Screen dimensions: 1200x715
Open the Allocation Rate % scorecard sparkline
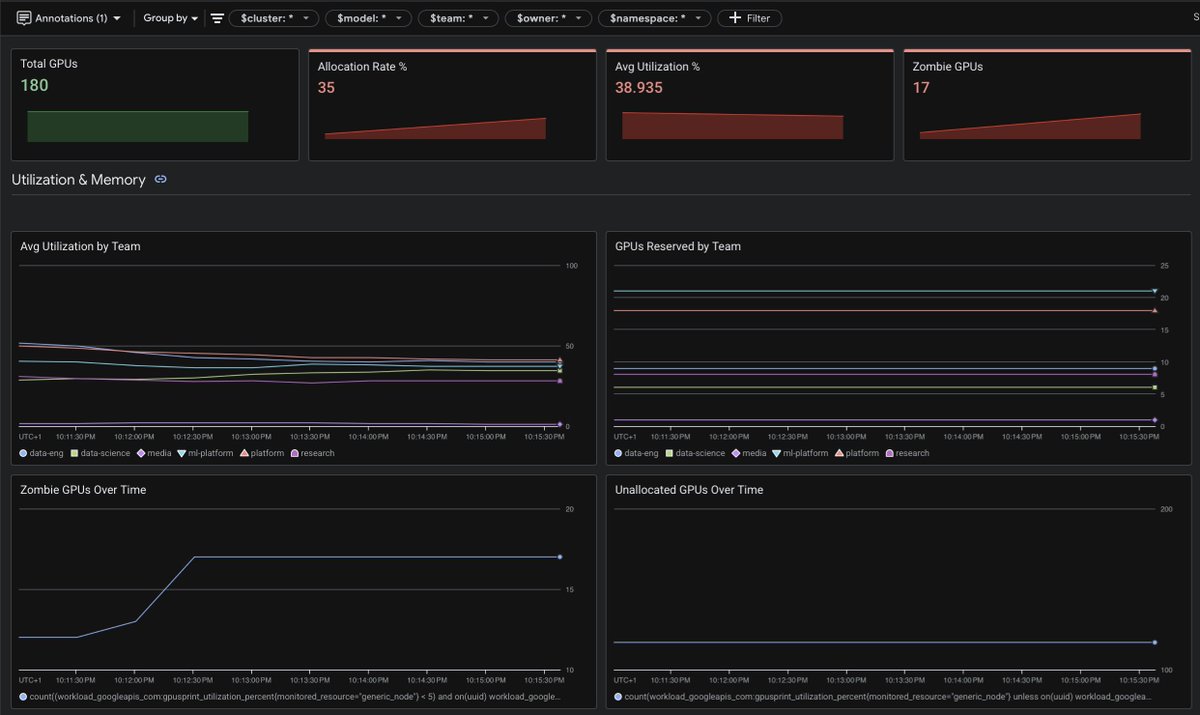click(x=435, y=128)
